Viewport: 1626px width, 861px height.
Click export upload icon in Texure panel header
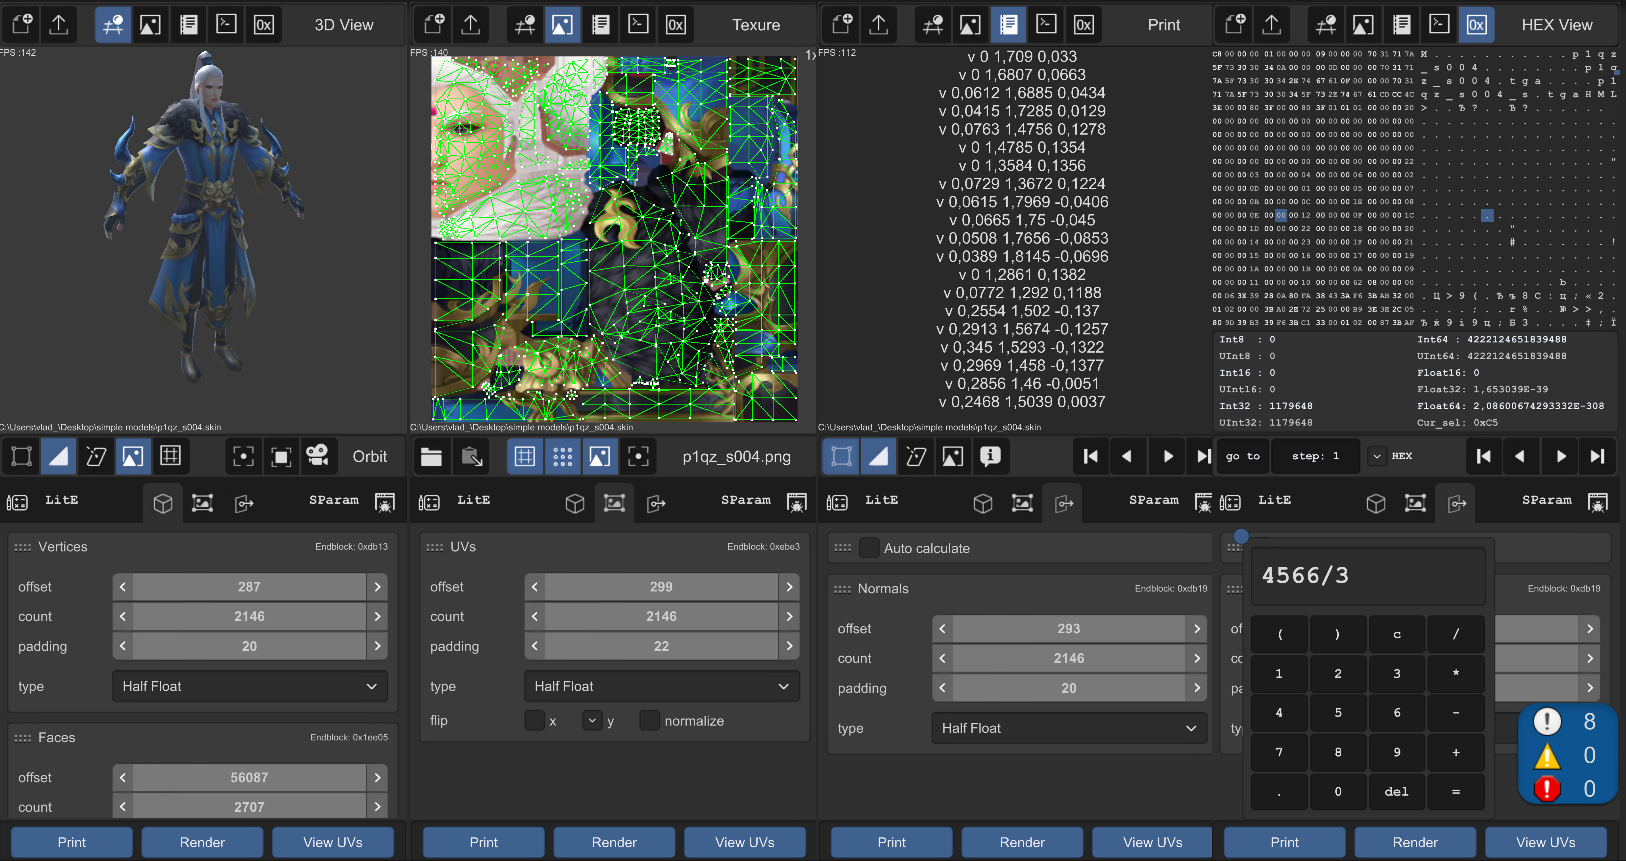click(471, 25)
